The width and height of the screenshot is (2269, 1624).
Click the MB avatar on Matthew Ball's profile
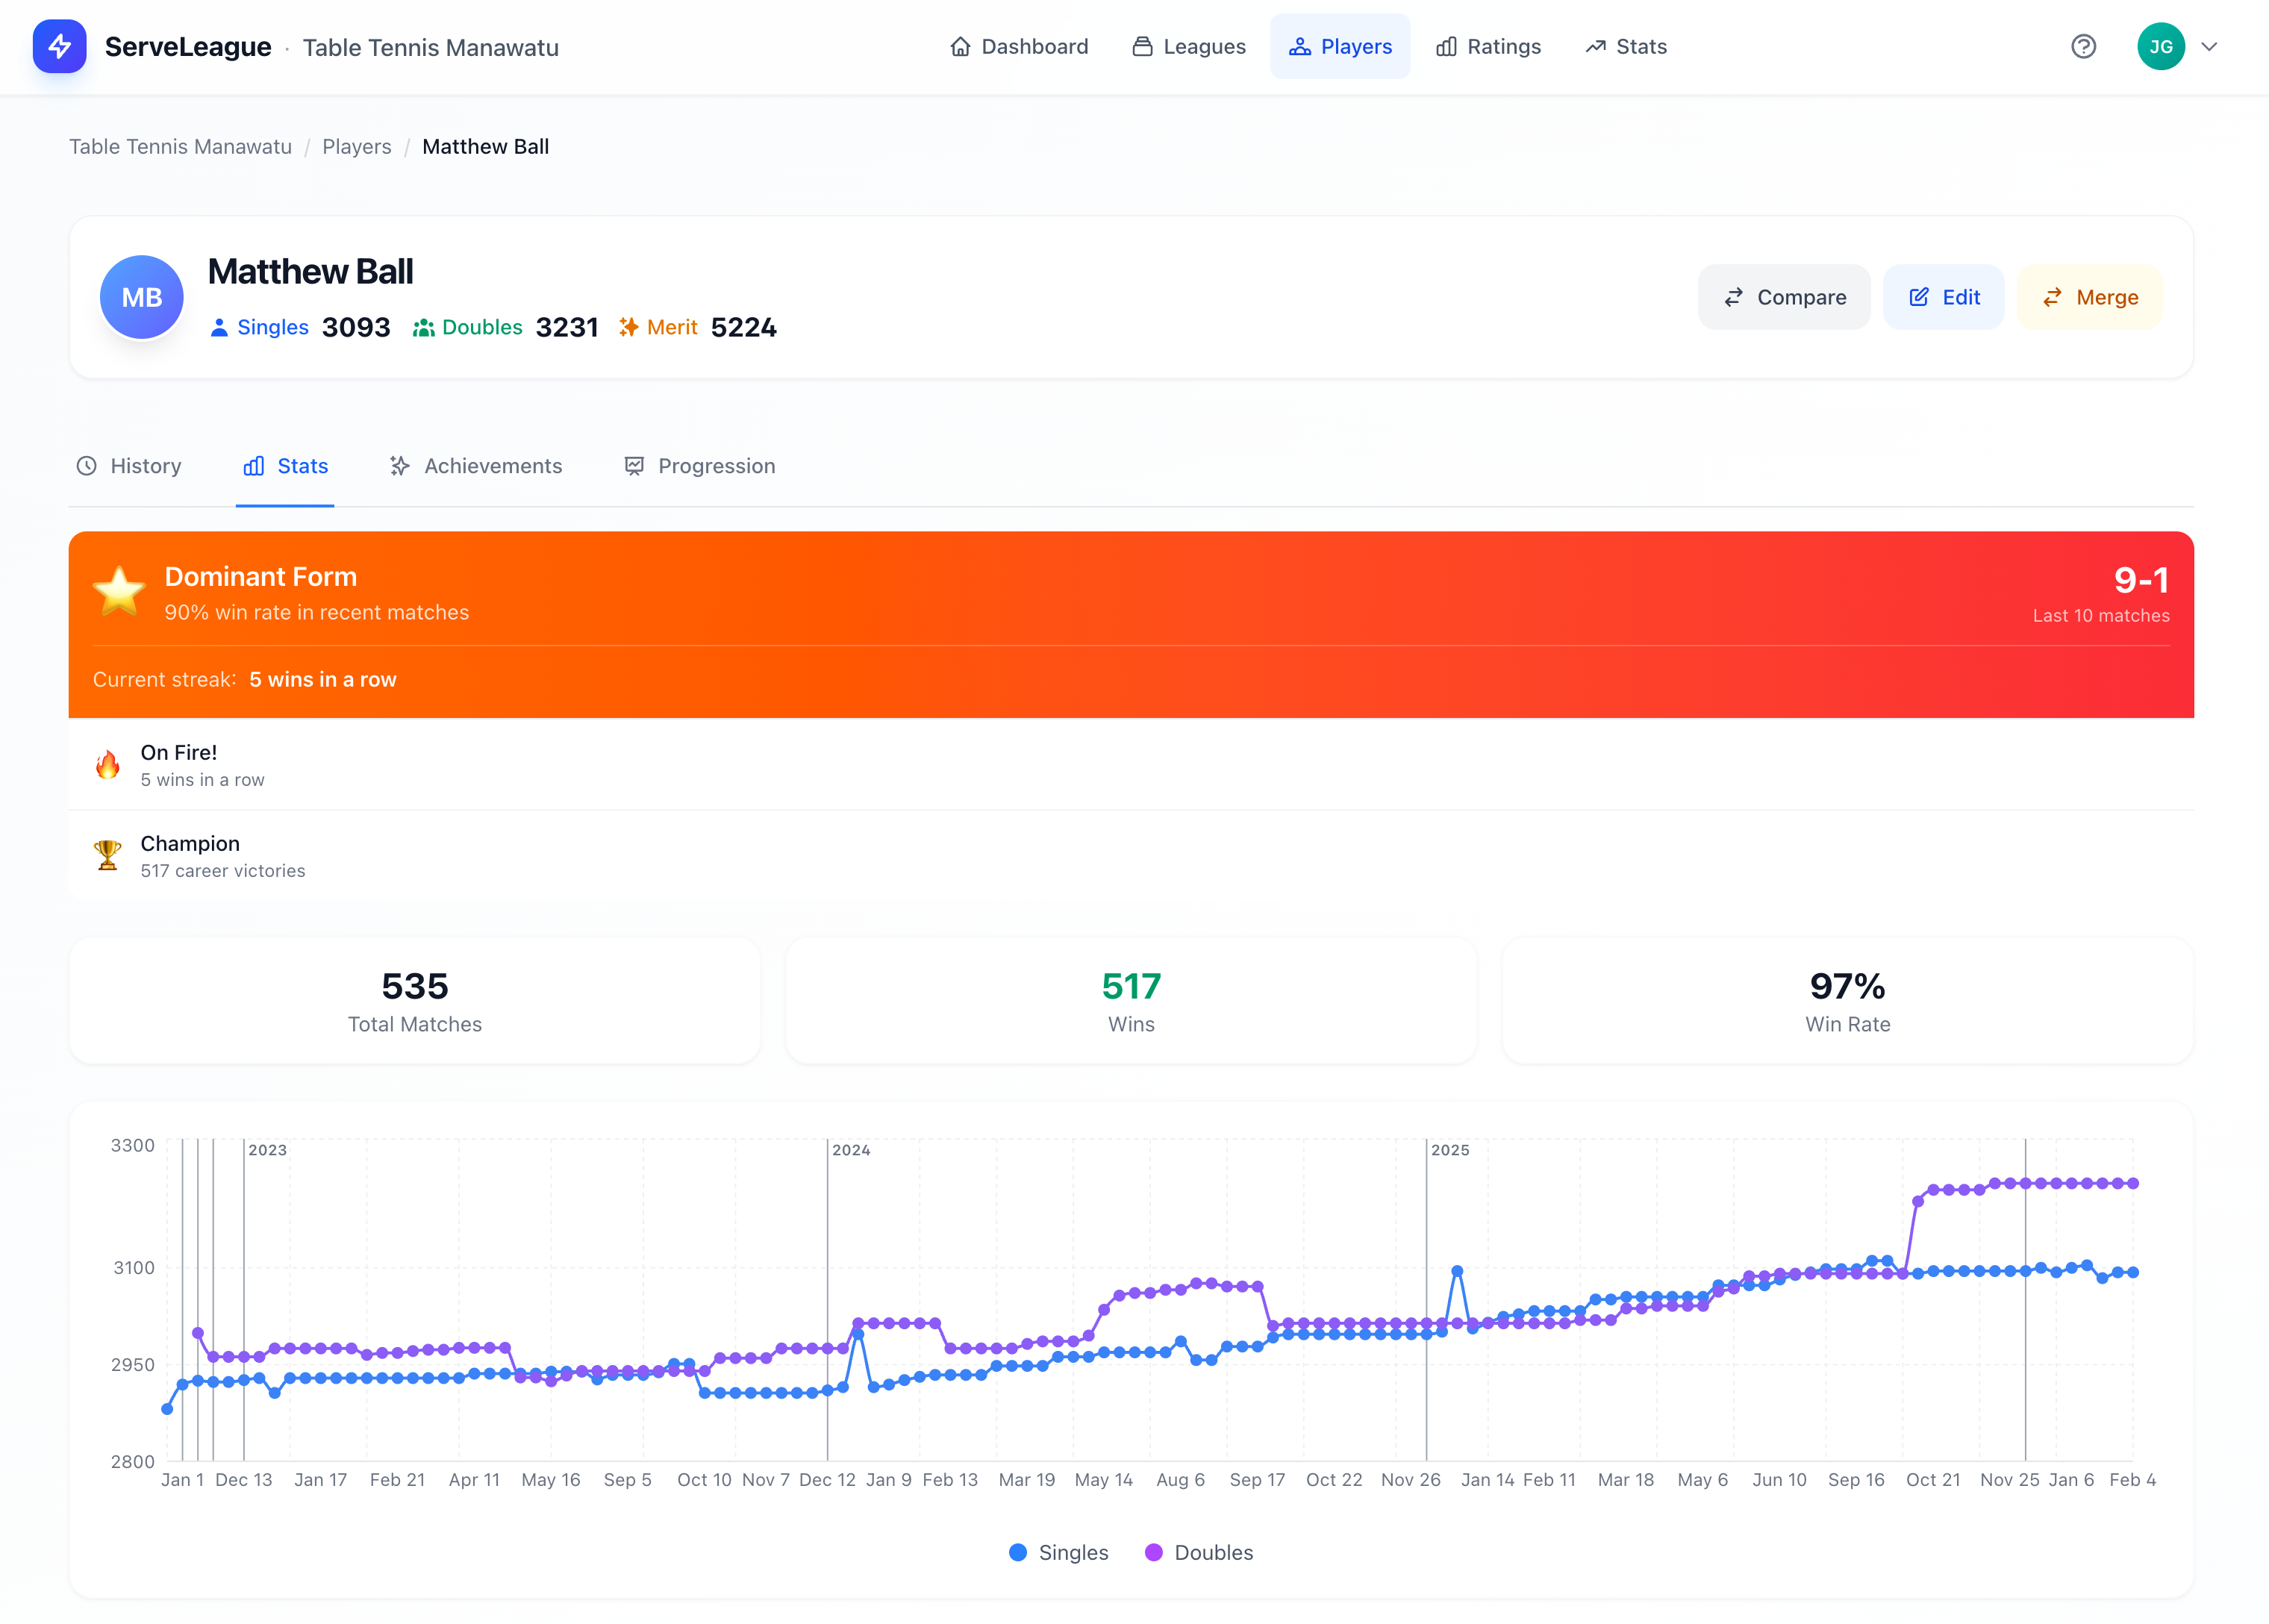[141, 297]
